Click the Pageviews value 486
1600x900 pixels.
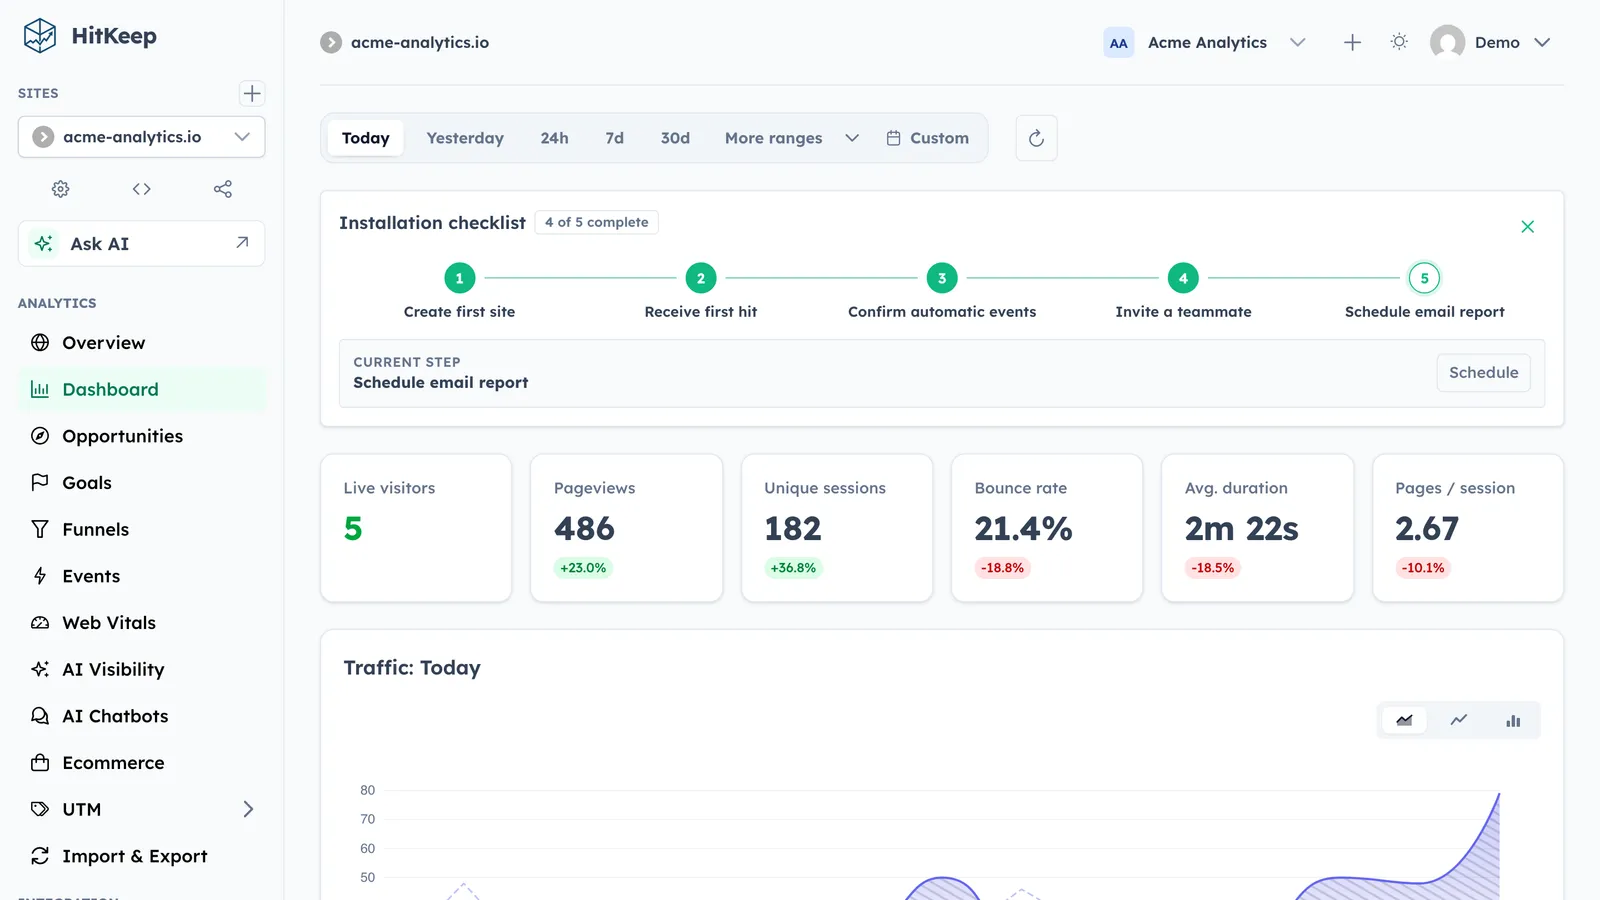coord(584,528)
